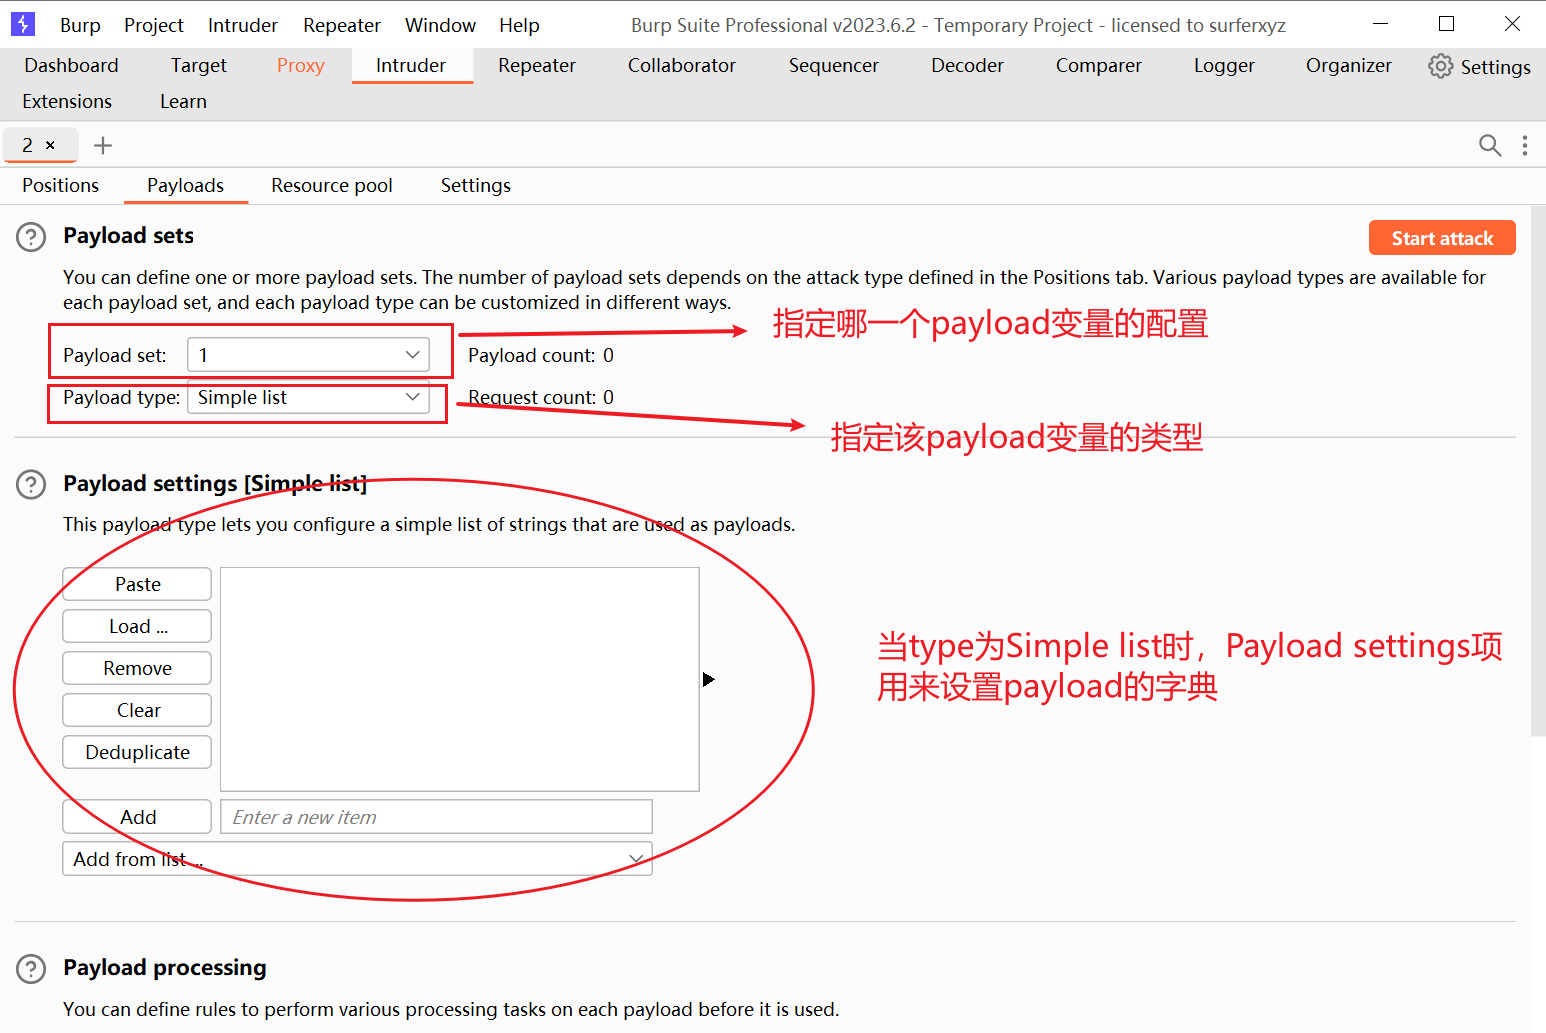Click the search magnifier icon
The width and height of the screenshot is (1546, 1033).
pyautogui.click(x=1489, y=146)
